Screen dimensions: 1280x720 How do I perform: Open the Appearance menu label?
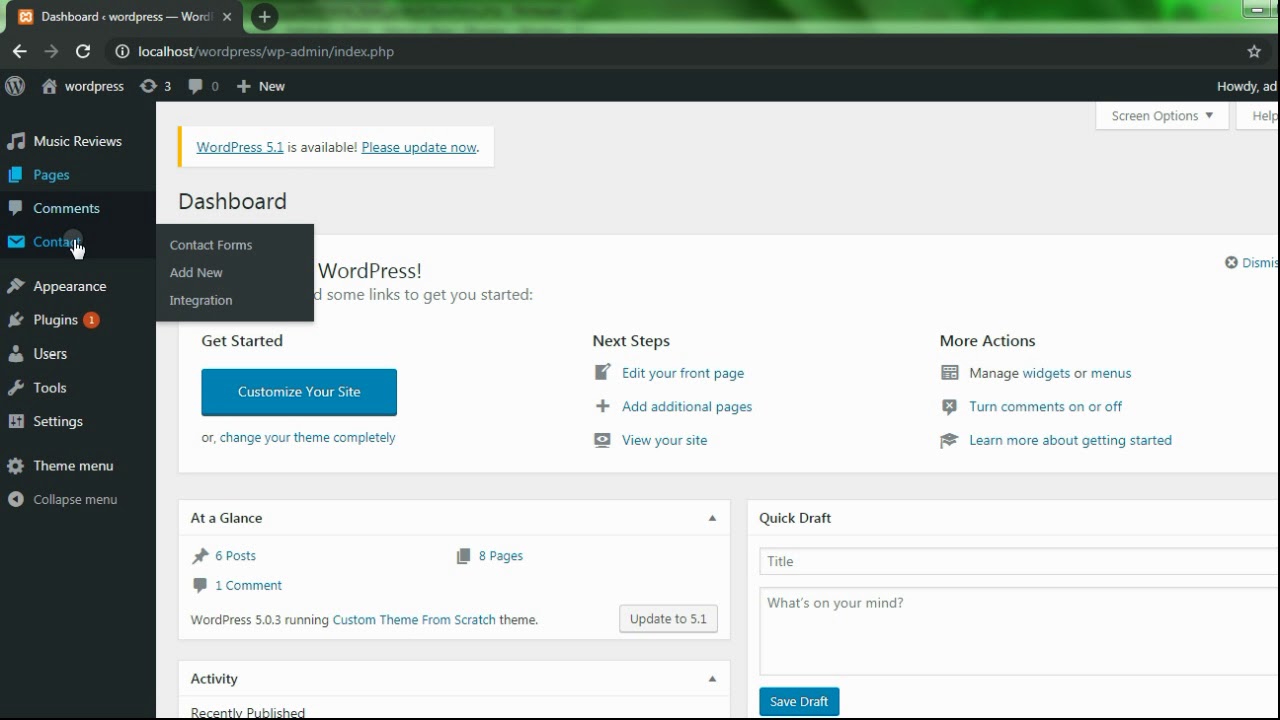(70, 286)
